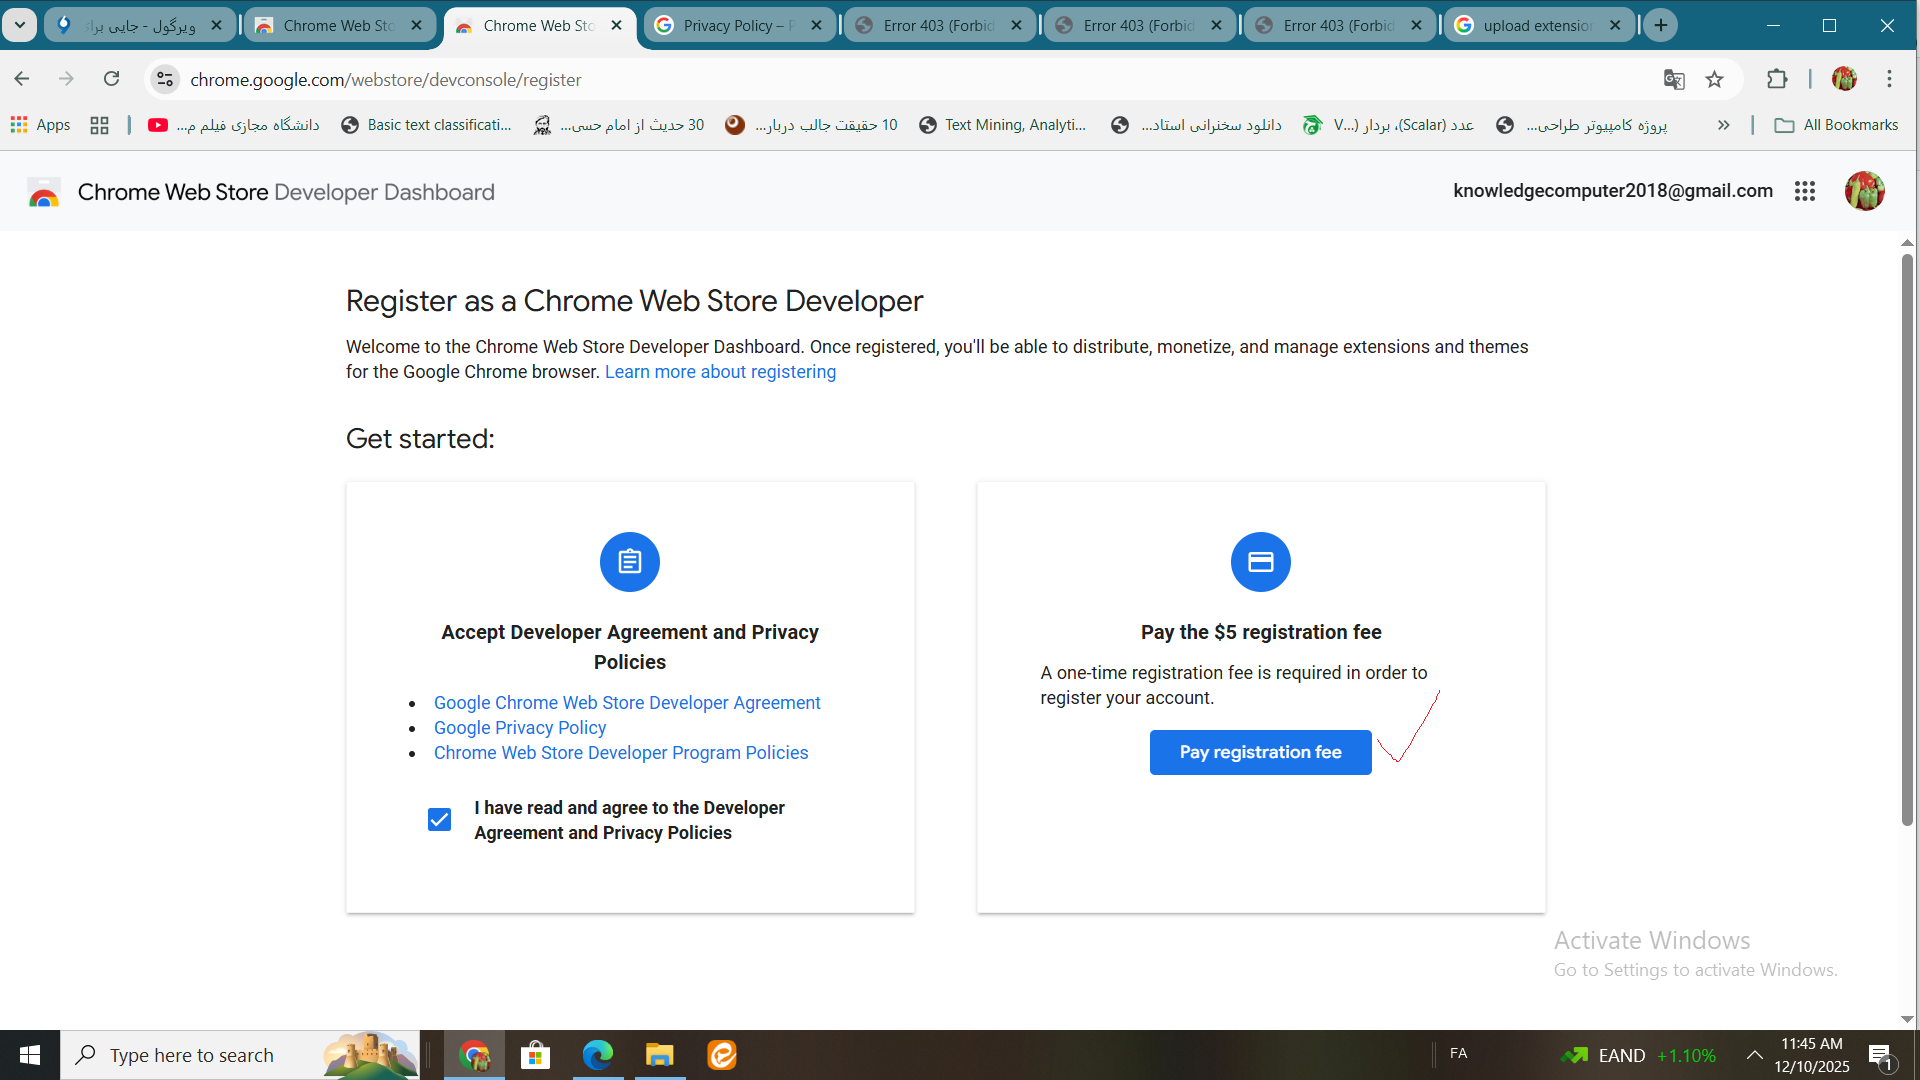Uncheck the Developer Agreement checkbox
The width and height of the screenshot is (1920, 1080).
click(x=439, y=820)
